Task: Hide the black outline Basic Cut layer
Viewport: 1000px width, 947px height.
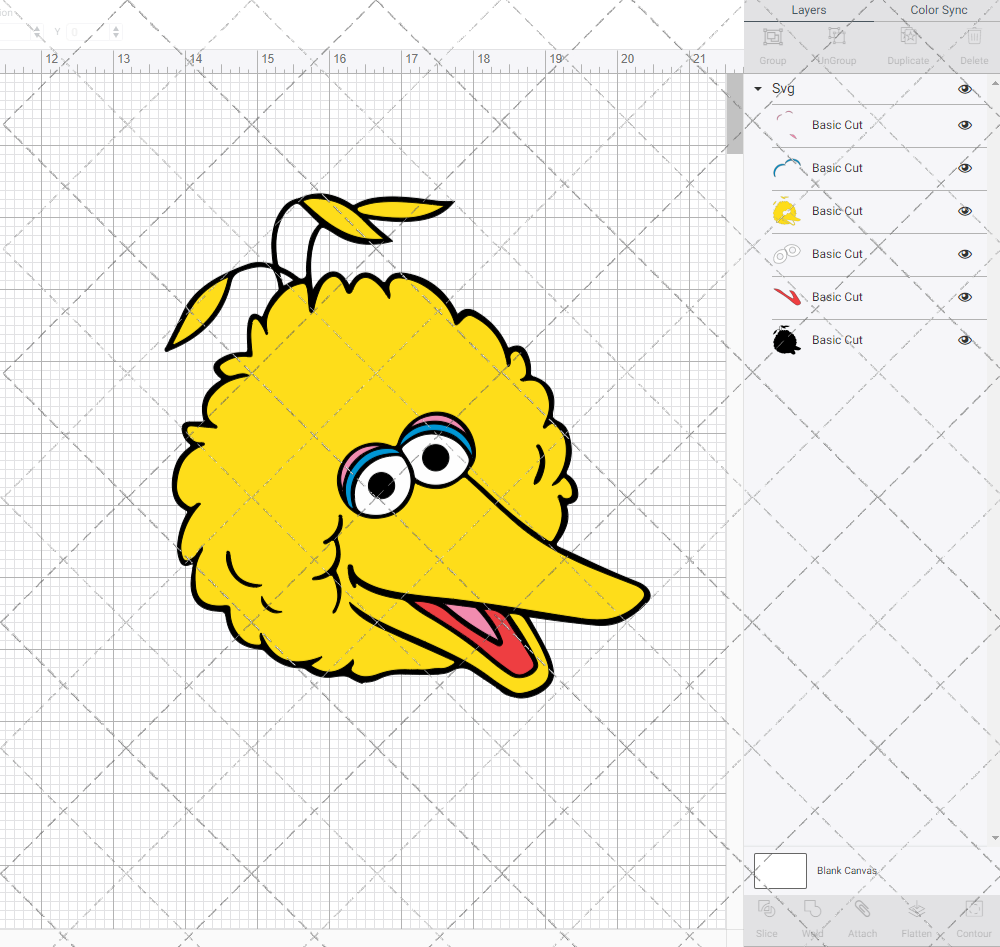Action: (x=965, y=340)
